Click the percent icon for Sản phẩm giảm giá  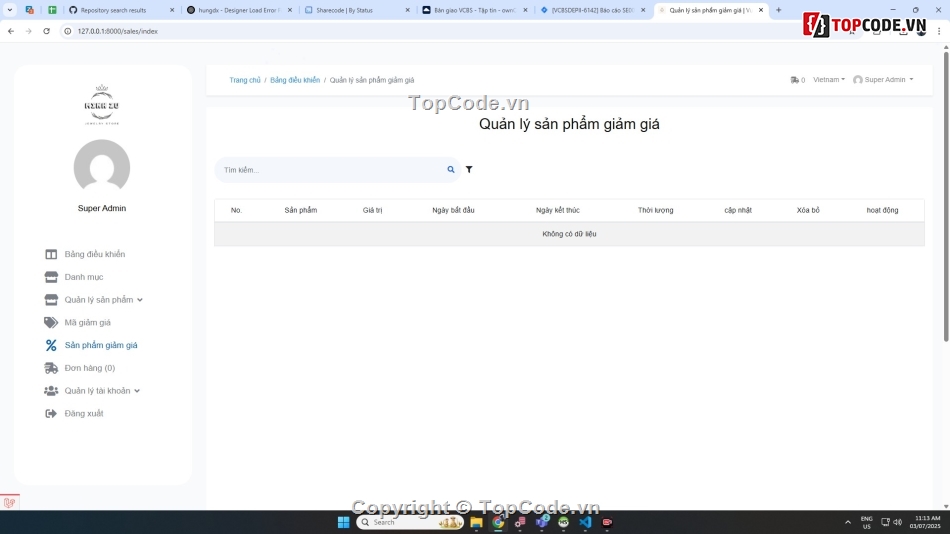point(51,345)
